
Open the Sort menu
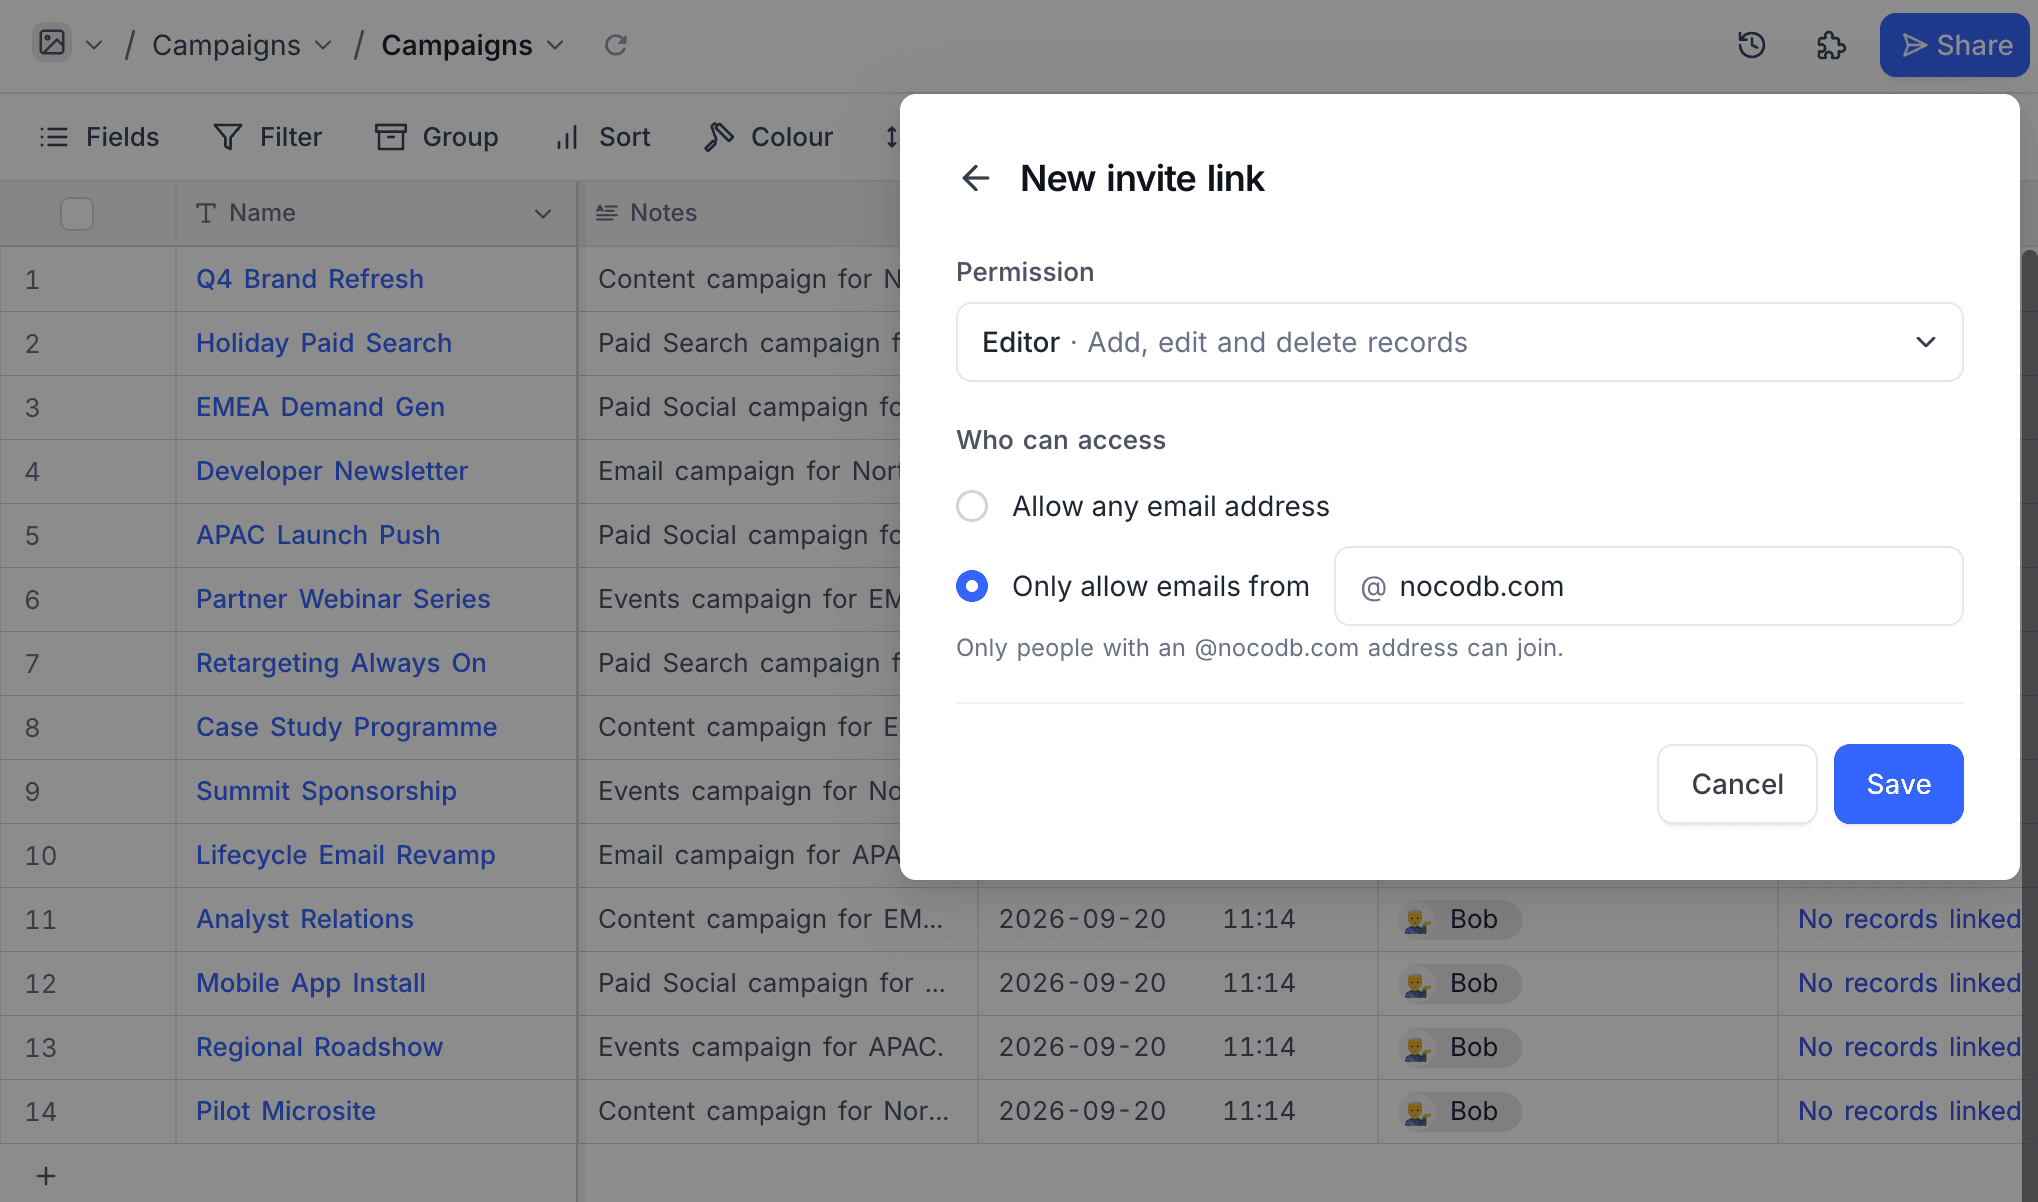pyautogui.click(x=603, y=137)
